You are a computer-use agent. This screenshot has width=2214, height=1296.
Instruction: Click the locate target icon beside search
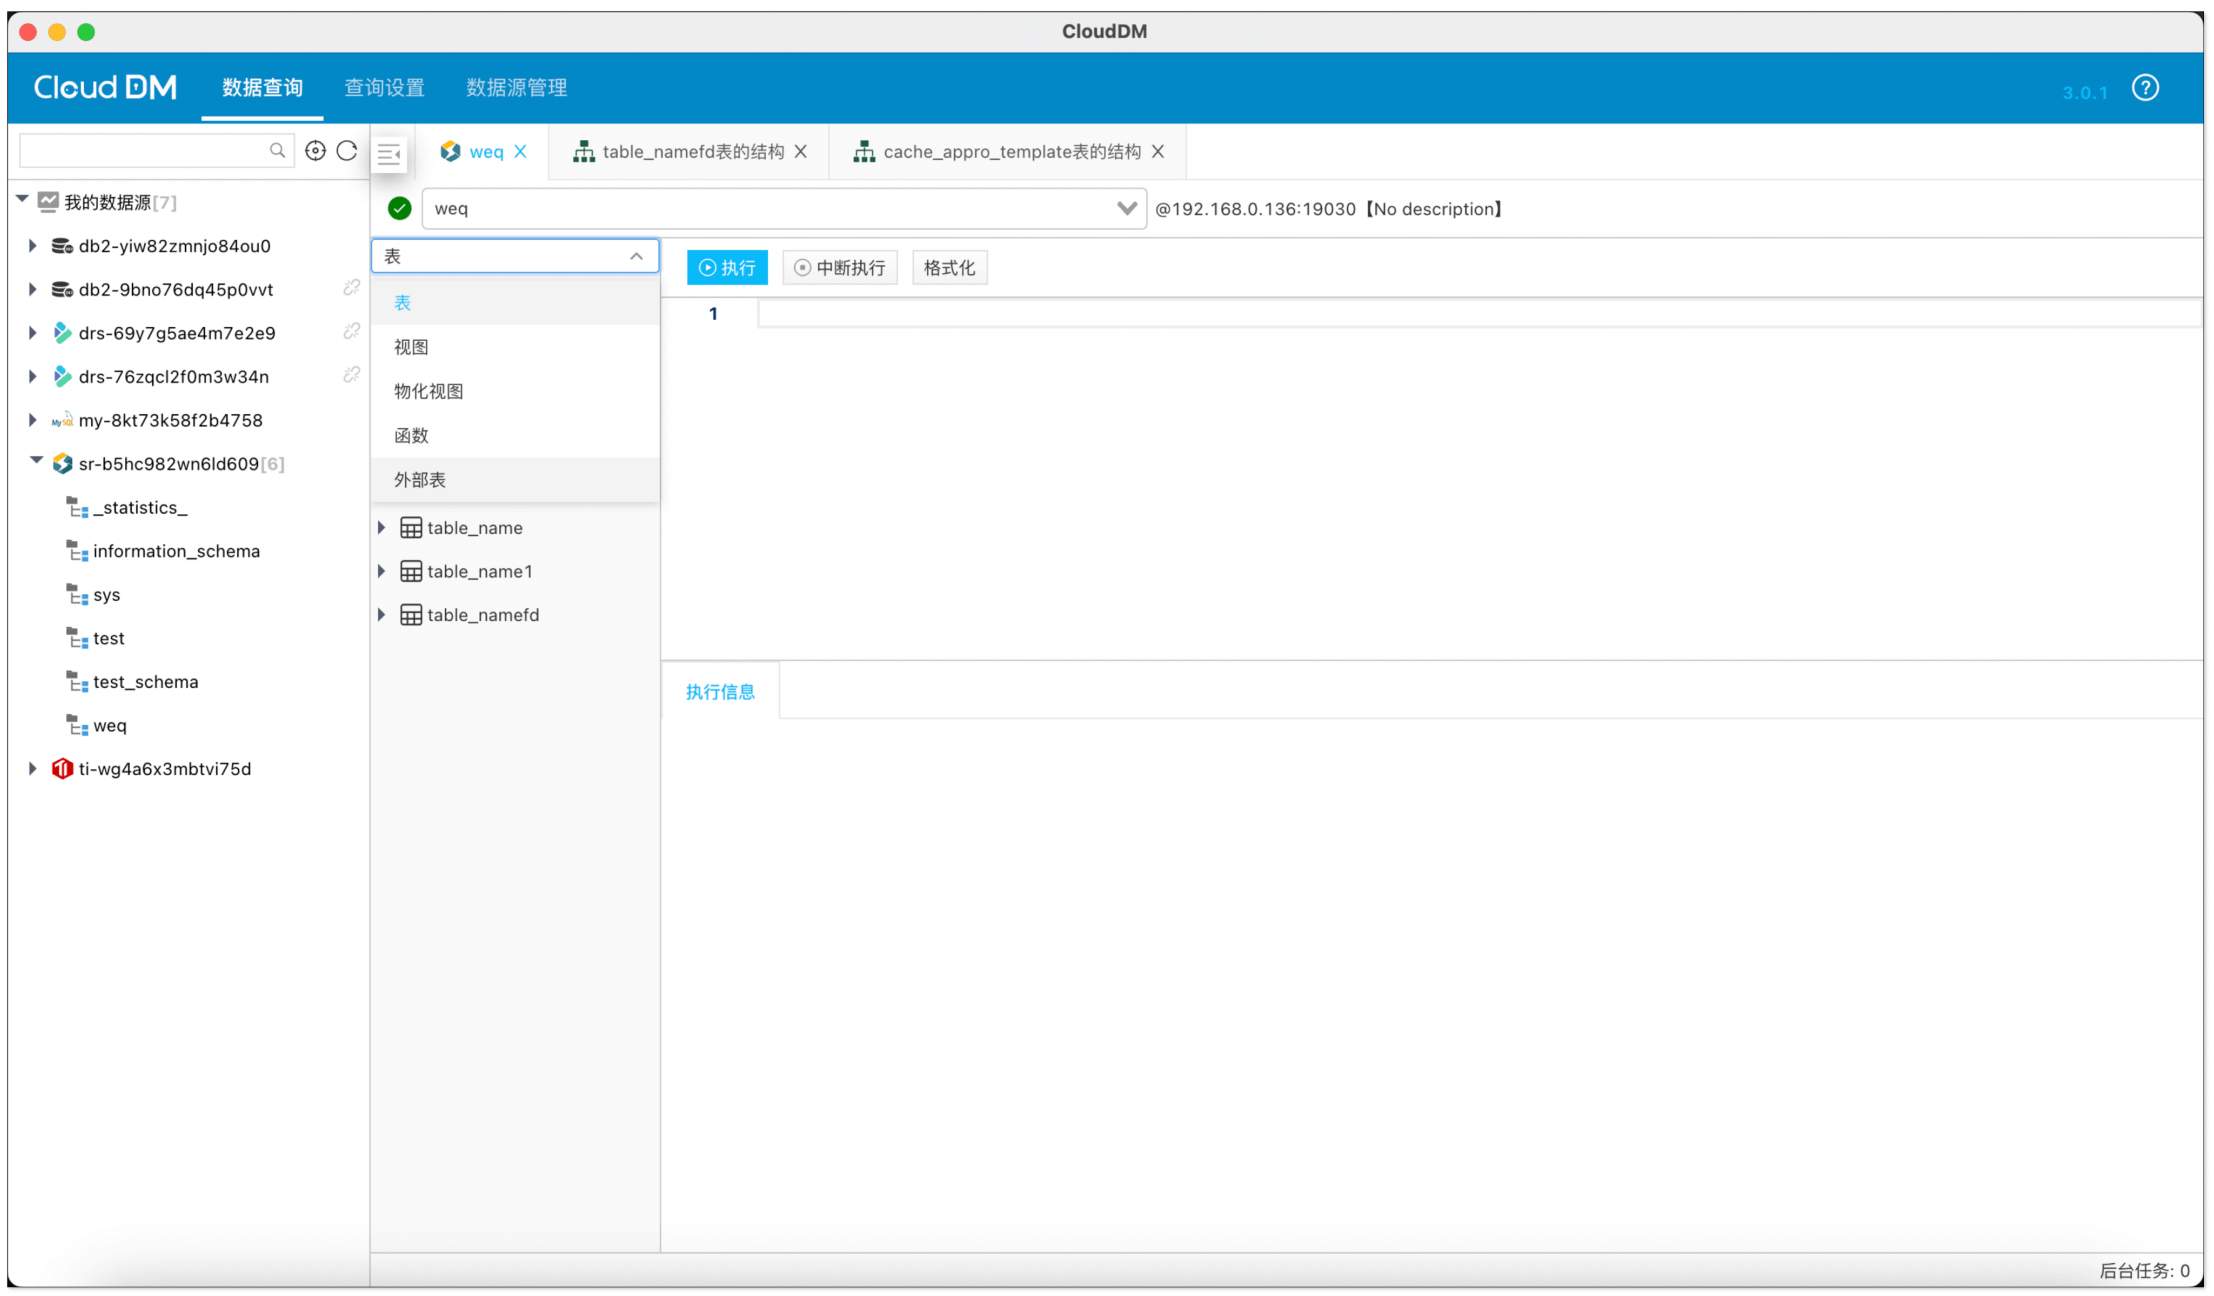pos(315,151)
